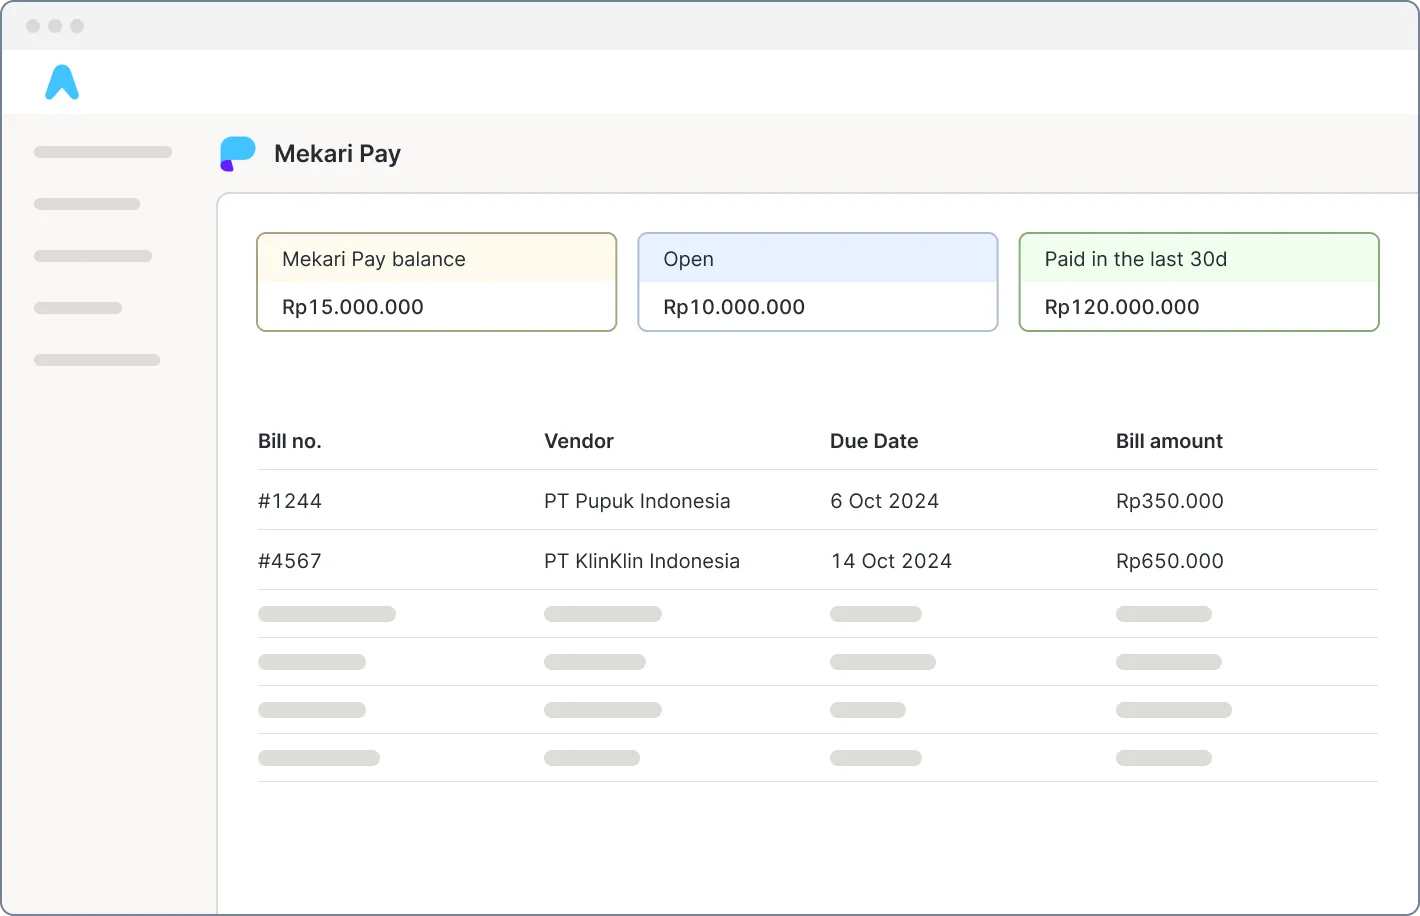Click the Mekari Pay product icon
The height and width of the screenshot is (916, 1420).
click(238, 154)
